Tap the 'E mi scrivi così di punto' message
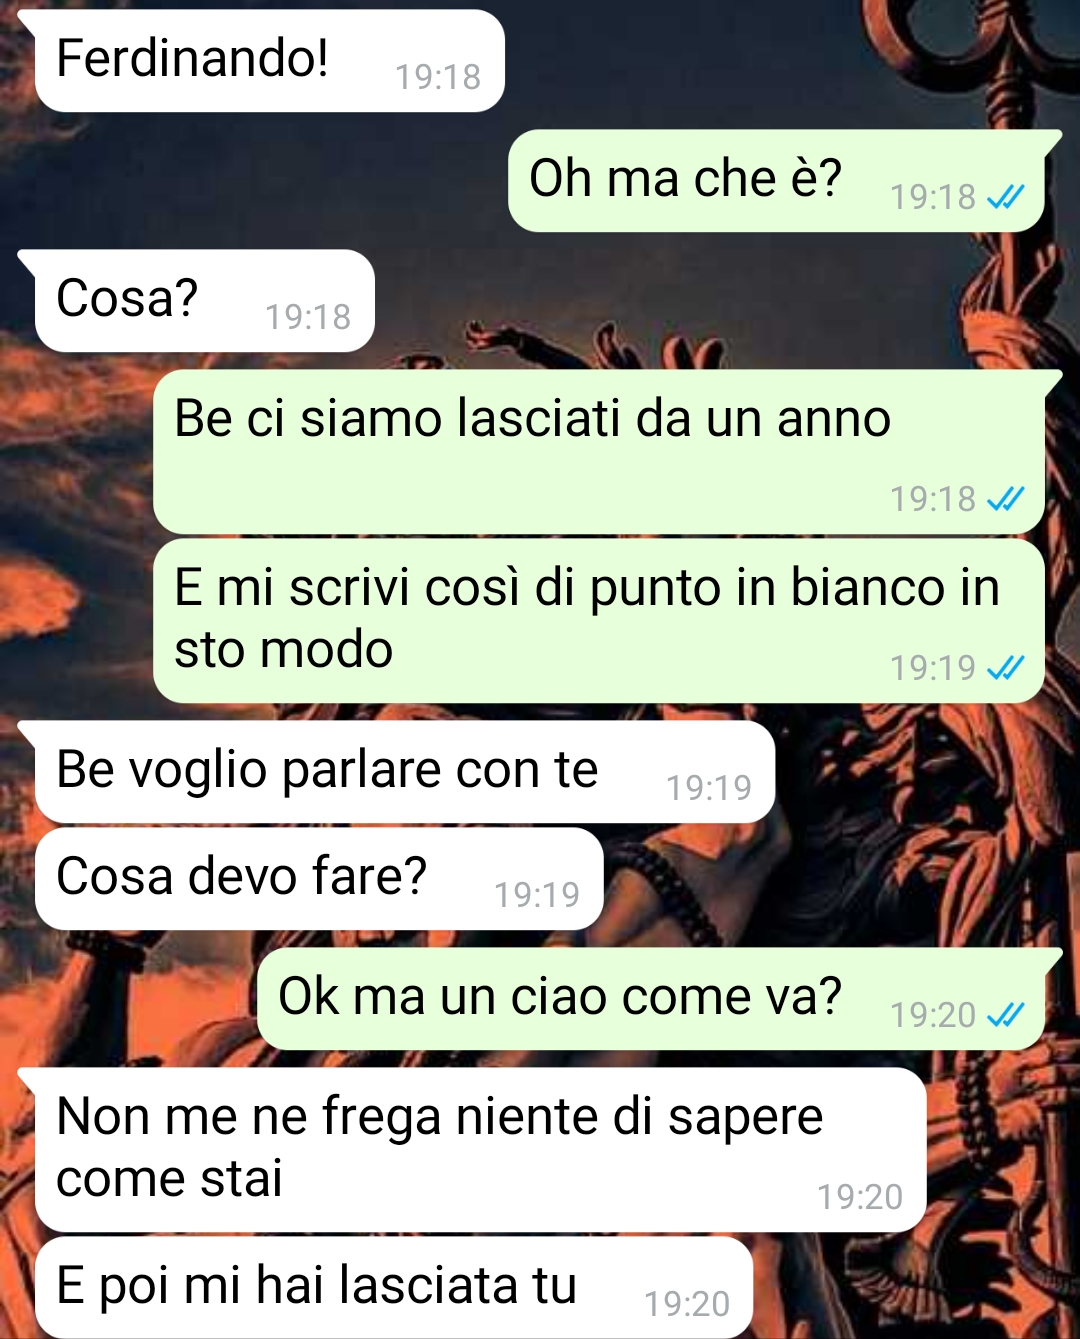Image resolution: width=1080 pixels, height=1339 pixels. pyautogui.click(x=598, y=621)
